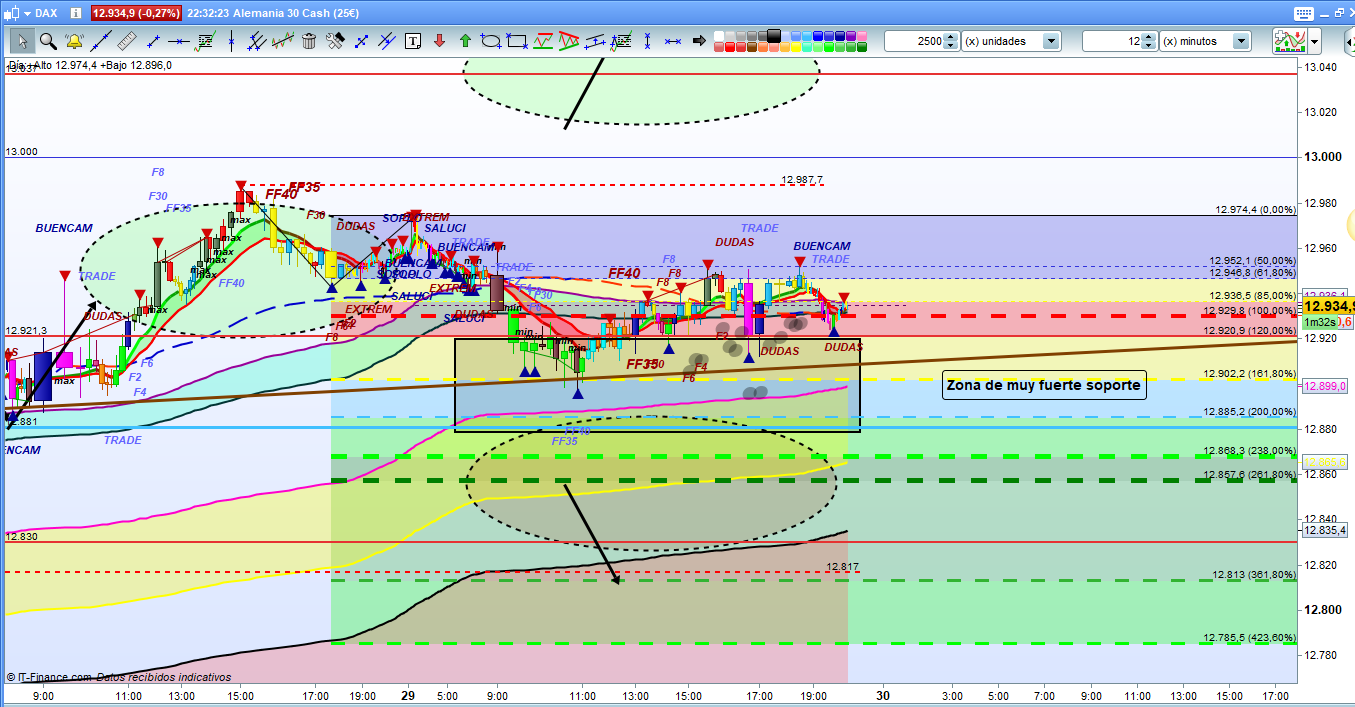The height and width of the screenshot is (707, 1355).
Task: Expand the indicators button dropdown arrow
Action: point(1314,41)
